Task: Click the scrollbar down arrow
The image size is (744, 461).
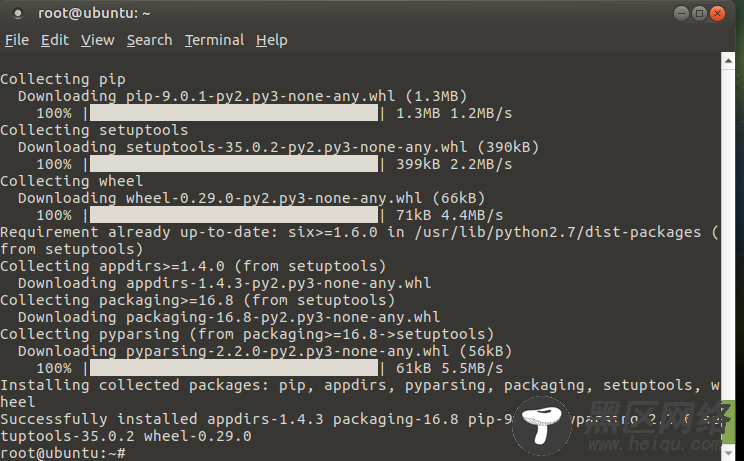Action: pyautogui.click(x=728, y=452)
